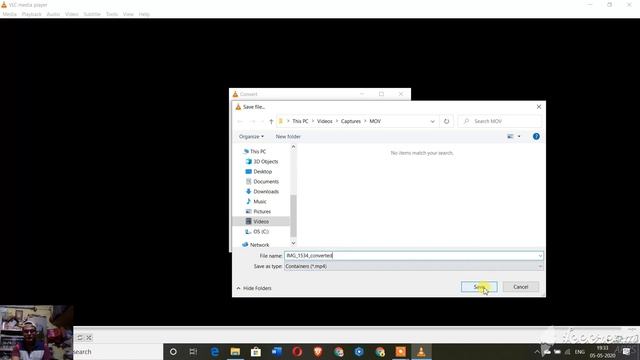The image size is (640, 360).
Task: Switch to VLC on the taskbar
Action: pos(421,351)
